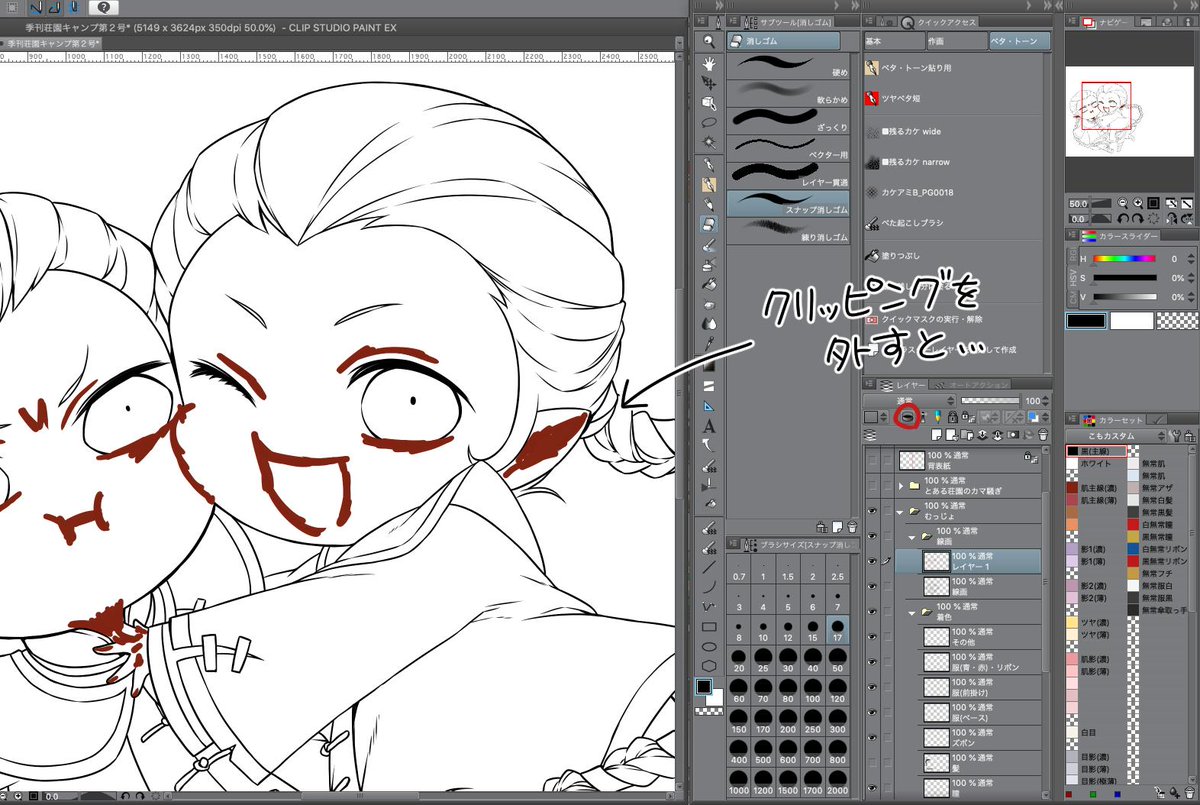1200x805 pixels.
Task: Expand the とある荘園のカマ騒ぎ folder
Action: click(901, 485)
